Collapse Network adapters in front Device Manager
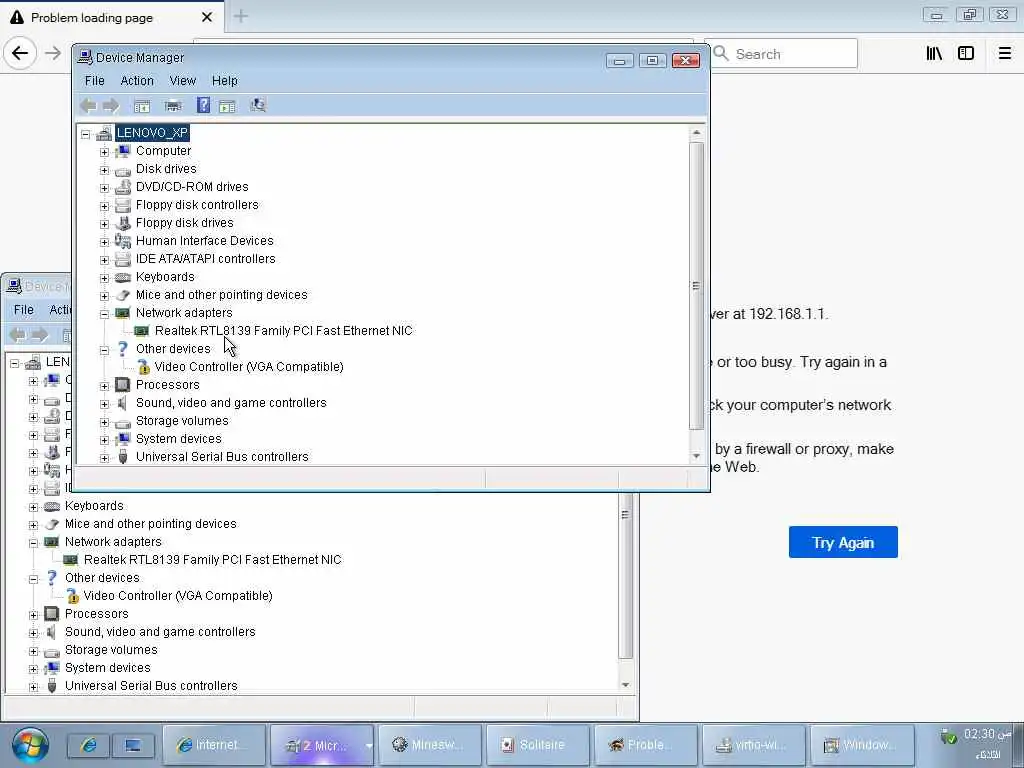The height and width of the screenshot is (768, 1024). coord(104,313)
